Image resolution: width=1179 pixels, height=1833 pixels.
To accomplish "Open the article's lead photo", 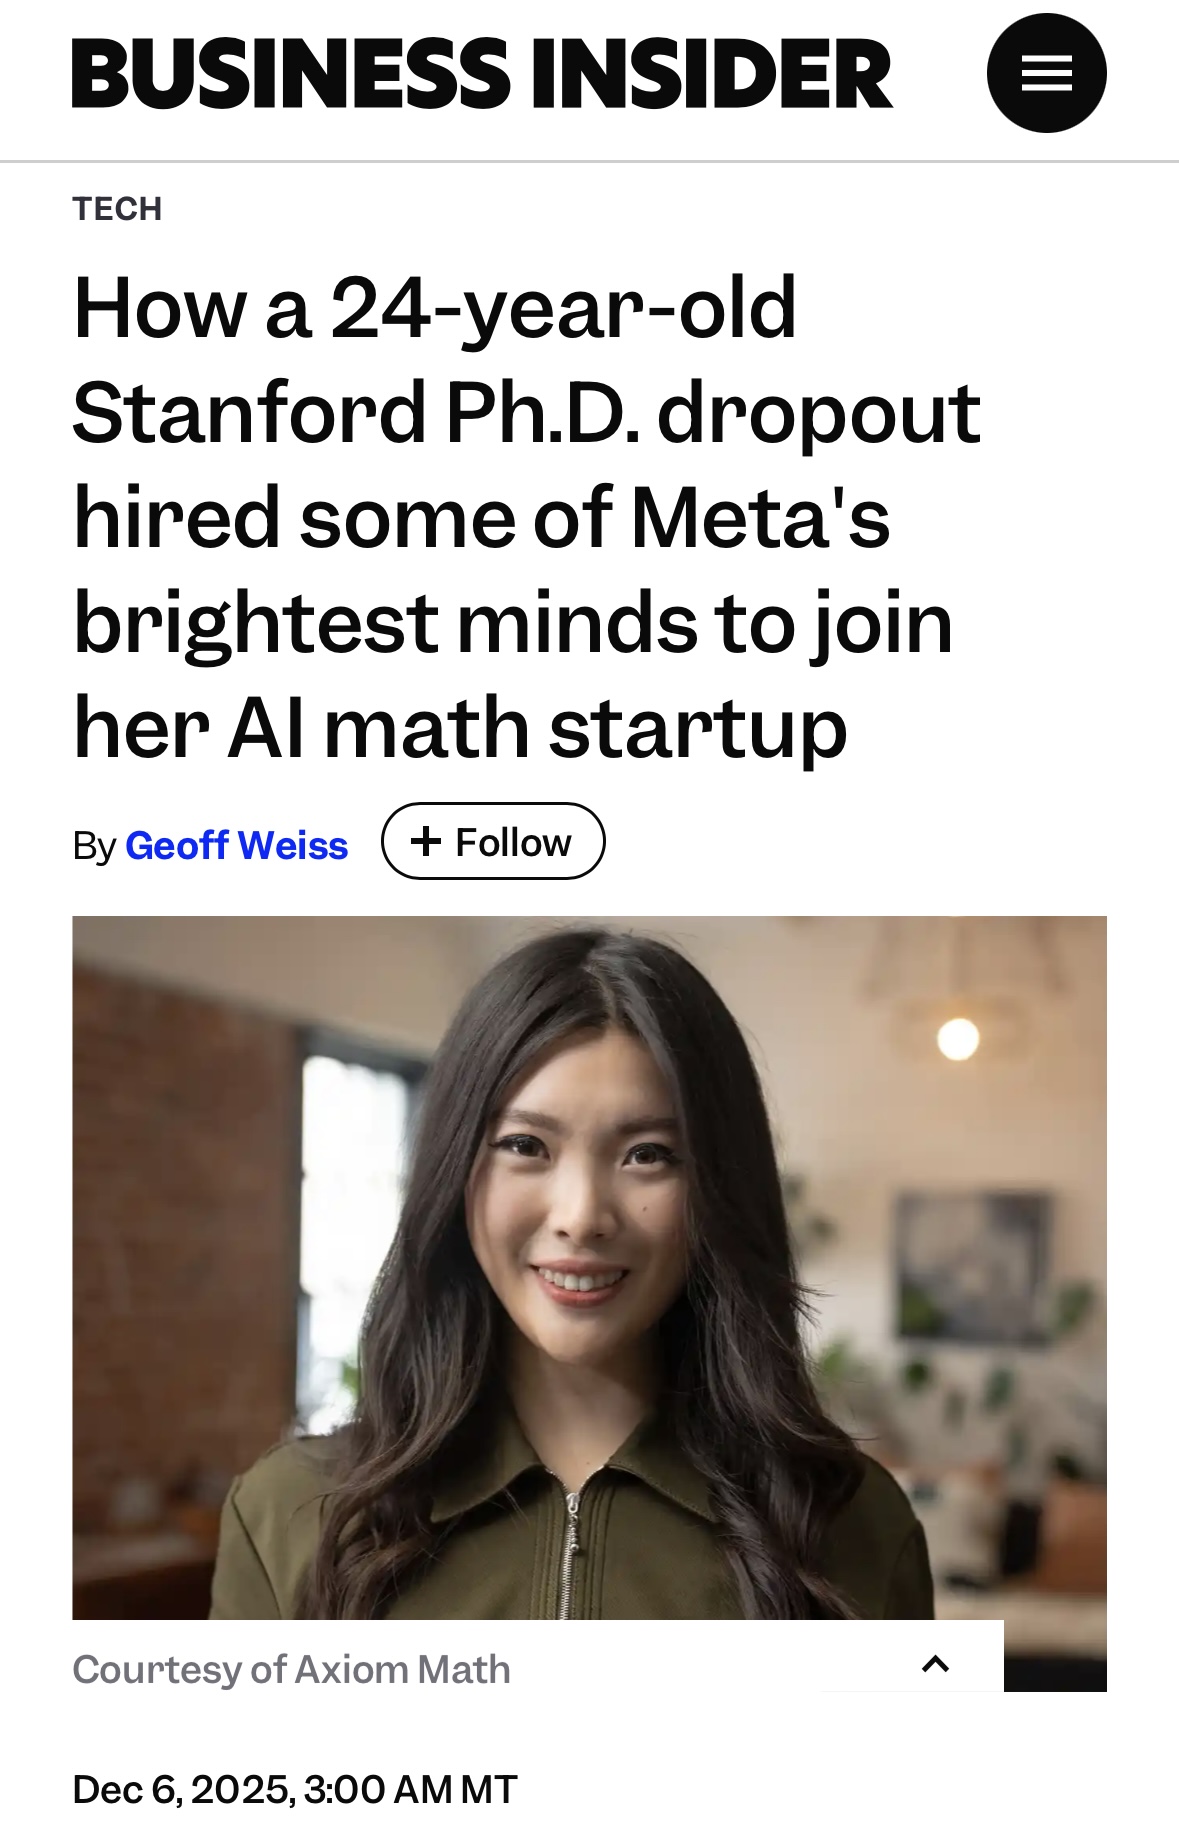I will tap(589, 1267).
